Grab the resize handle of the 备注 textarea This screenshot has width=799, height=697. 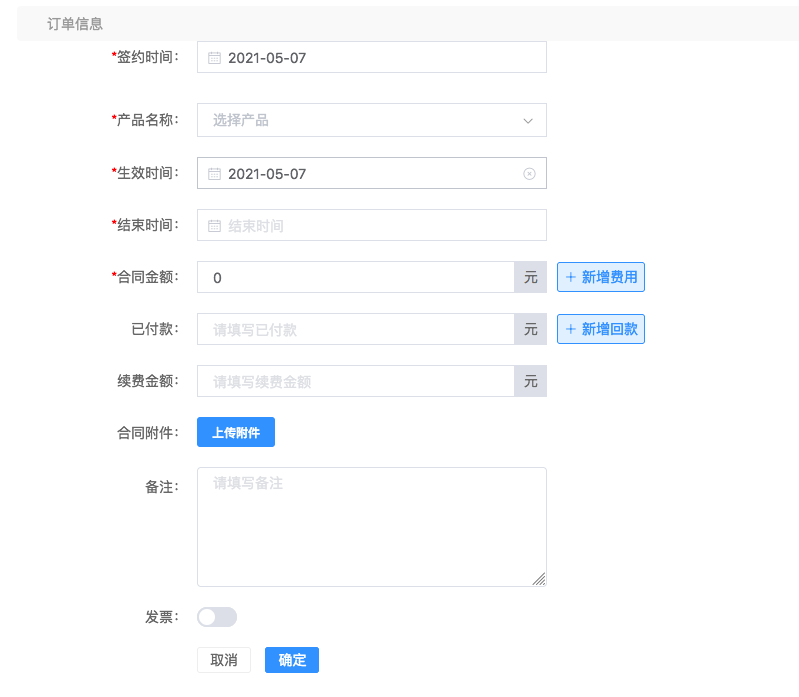[539, 579]
